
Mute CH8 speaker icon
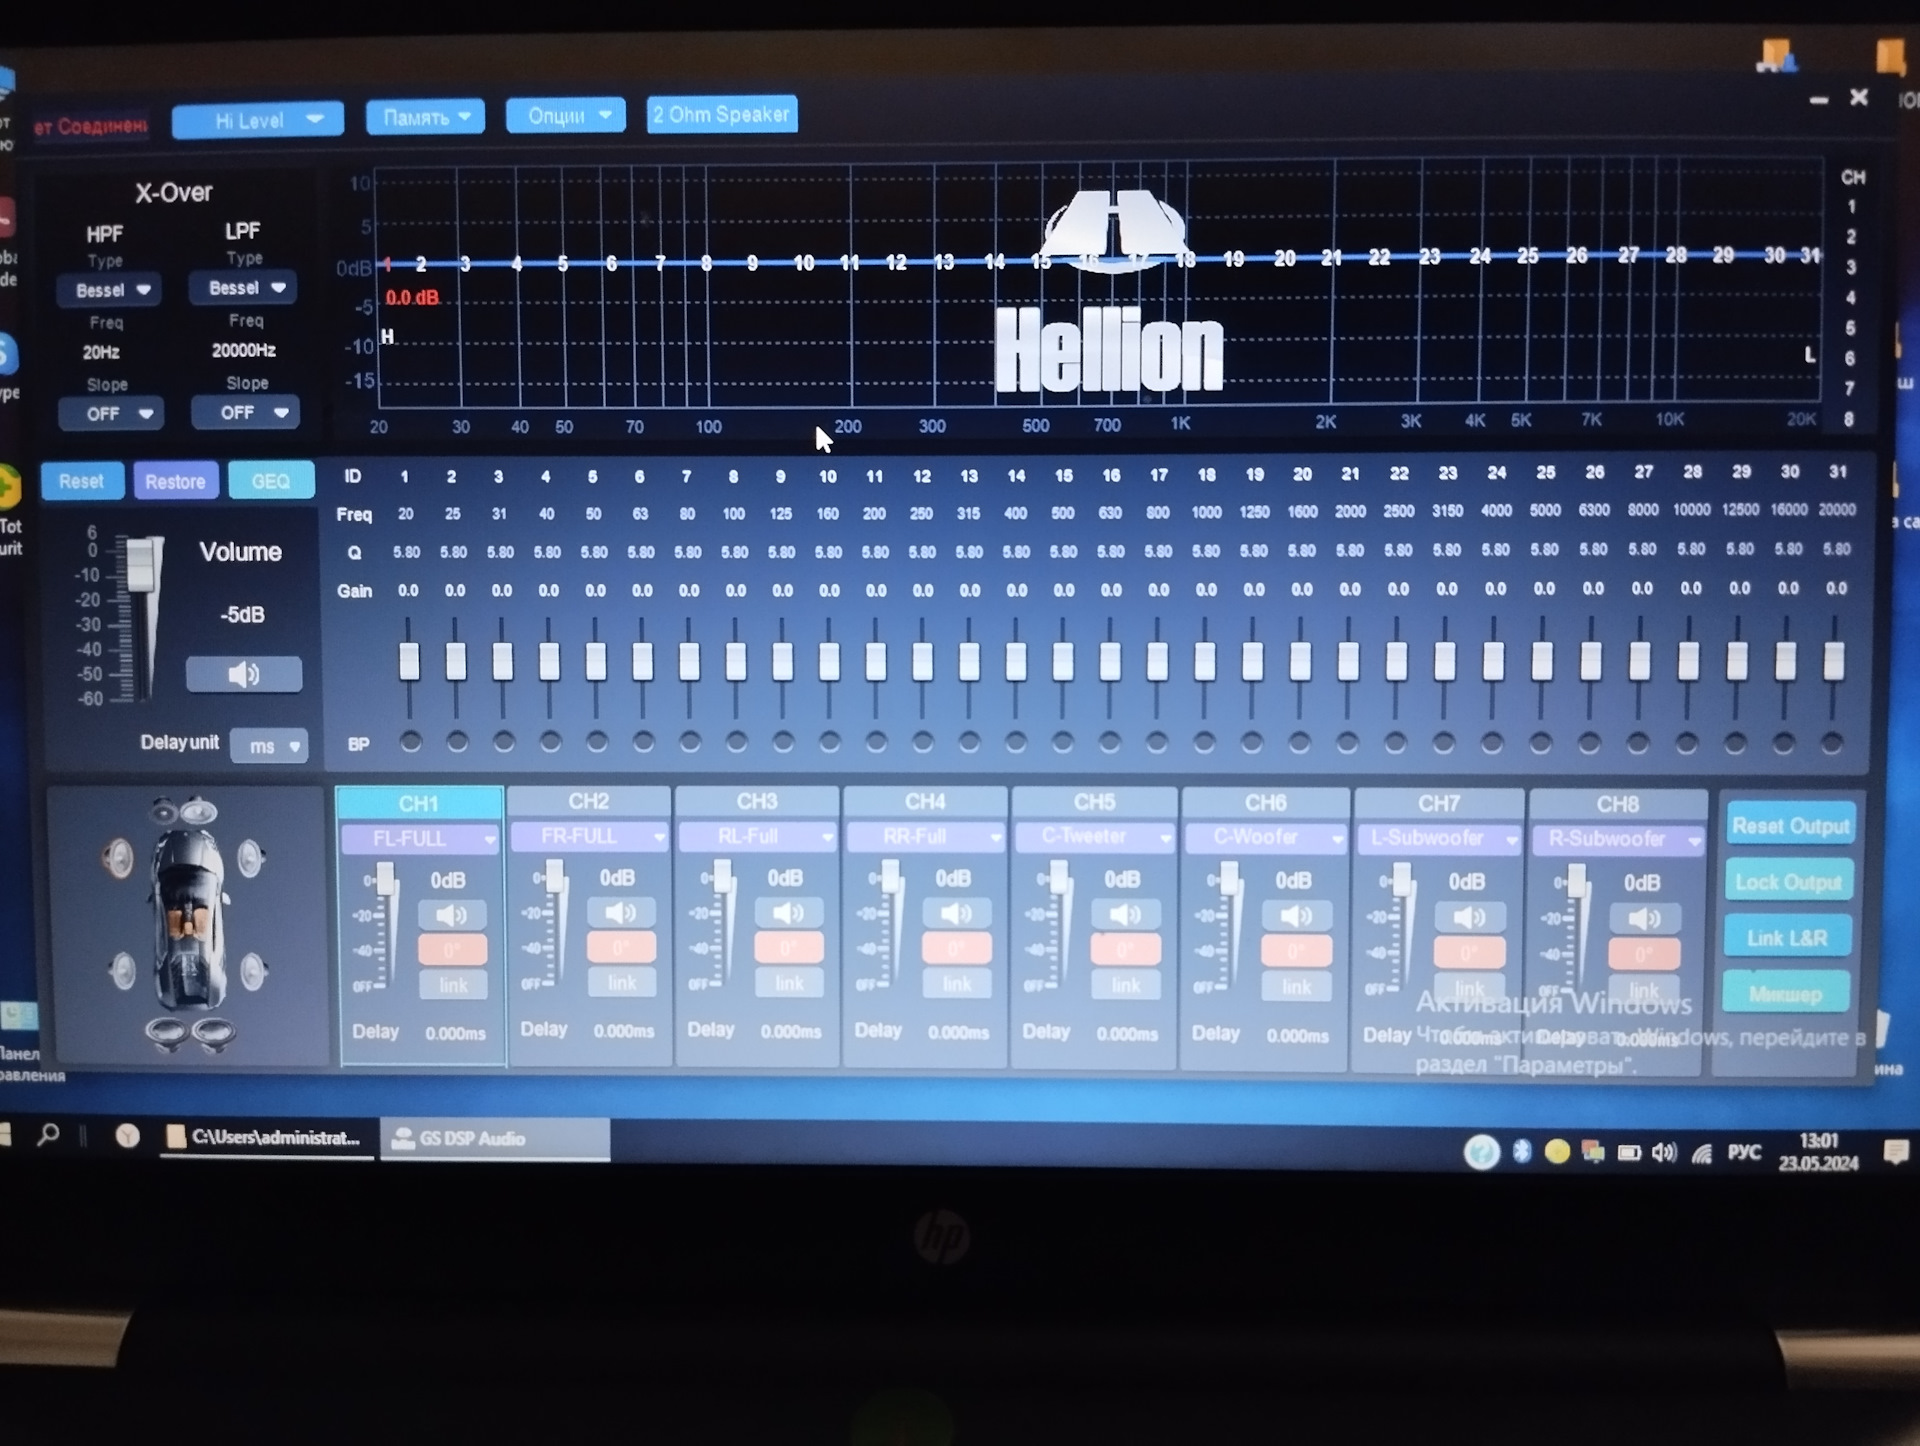(1643, 918)
